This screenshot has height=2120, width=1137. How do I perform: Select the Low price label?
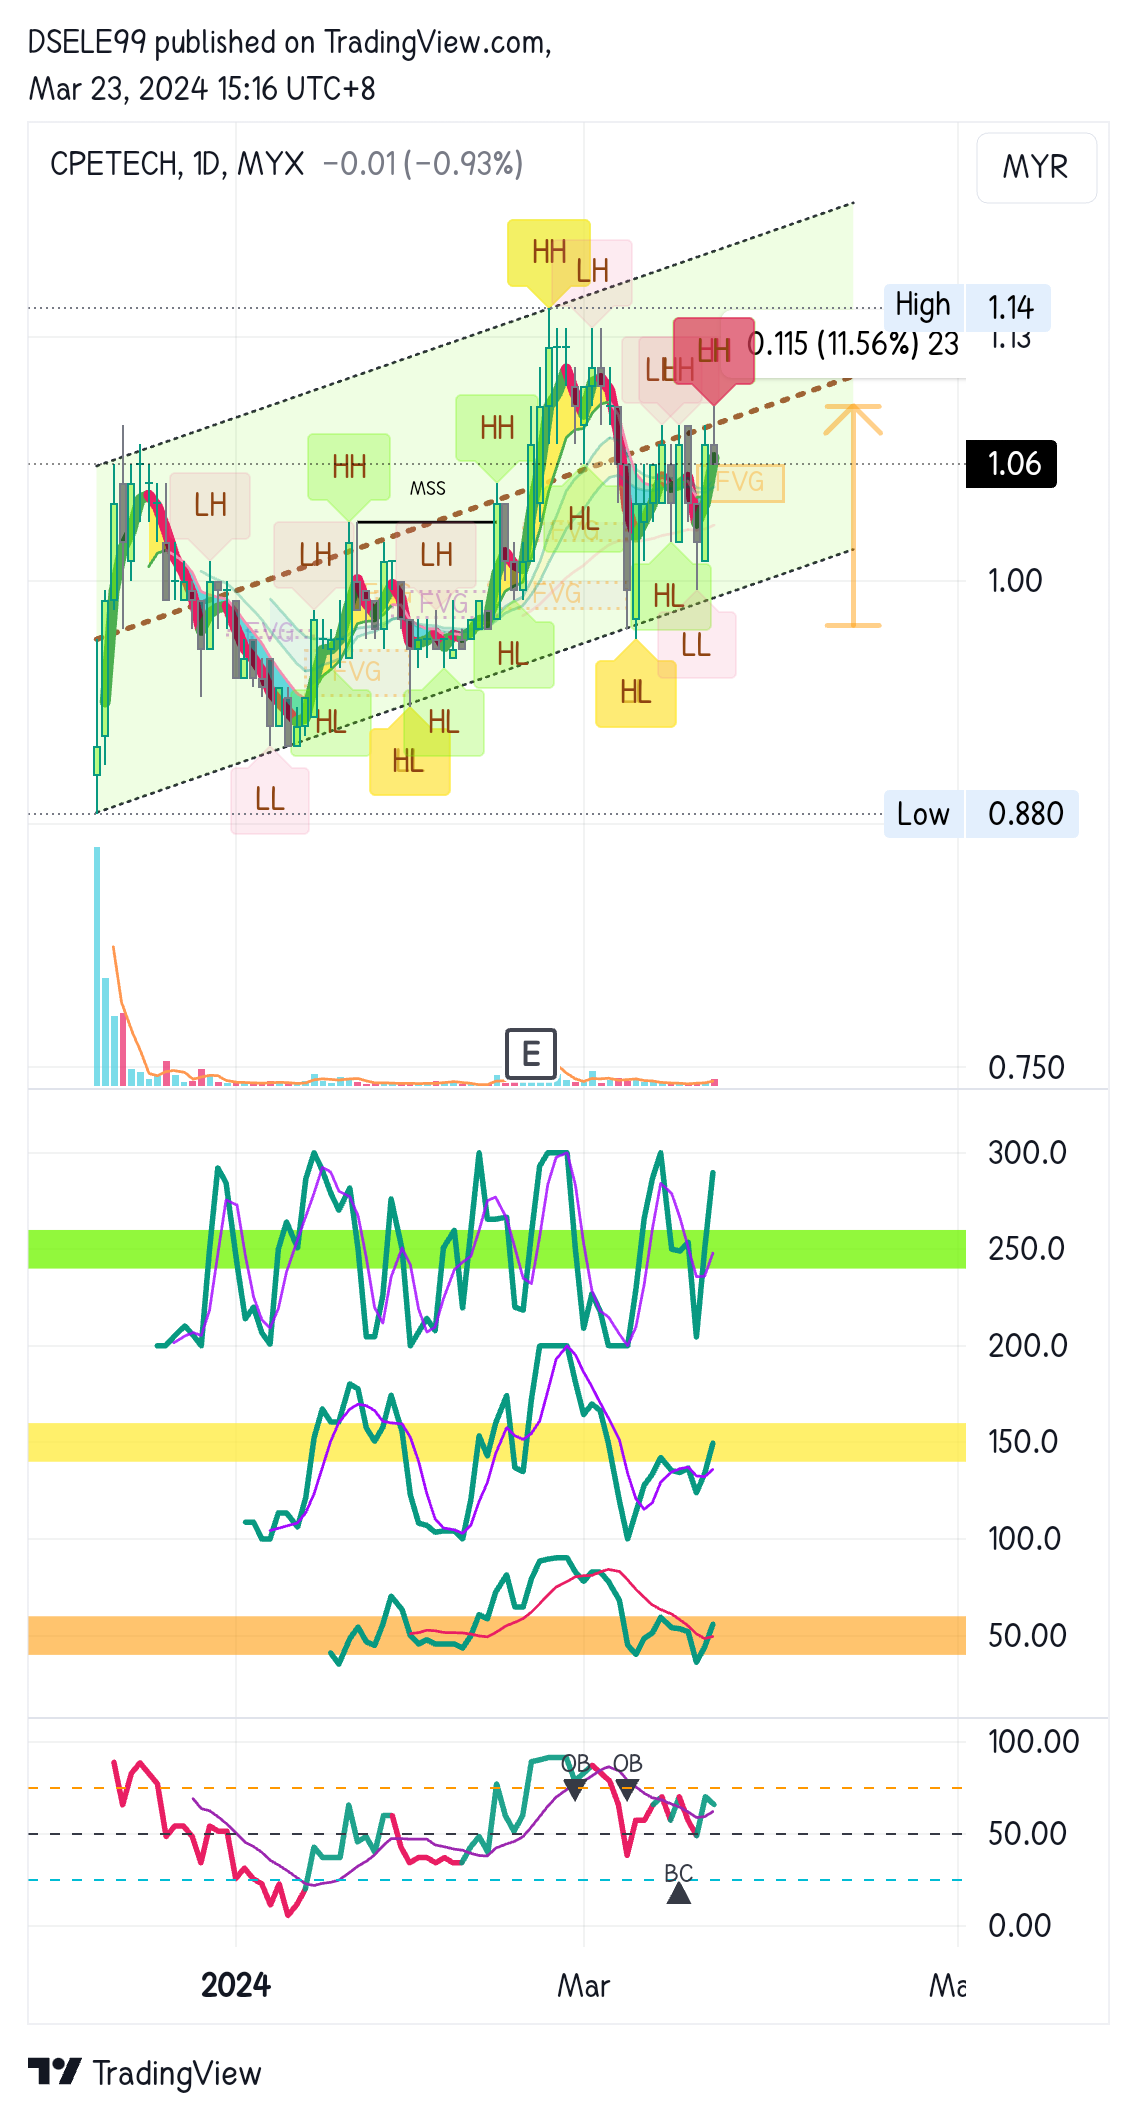pos(923,814)
